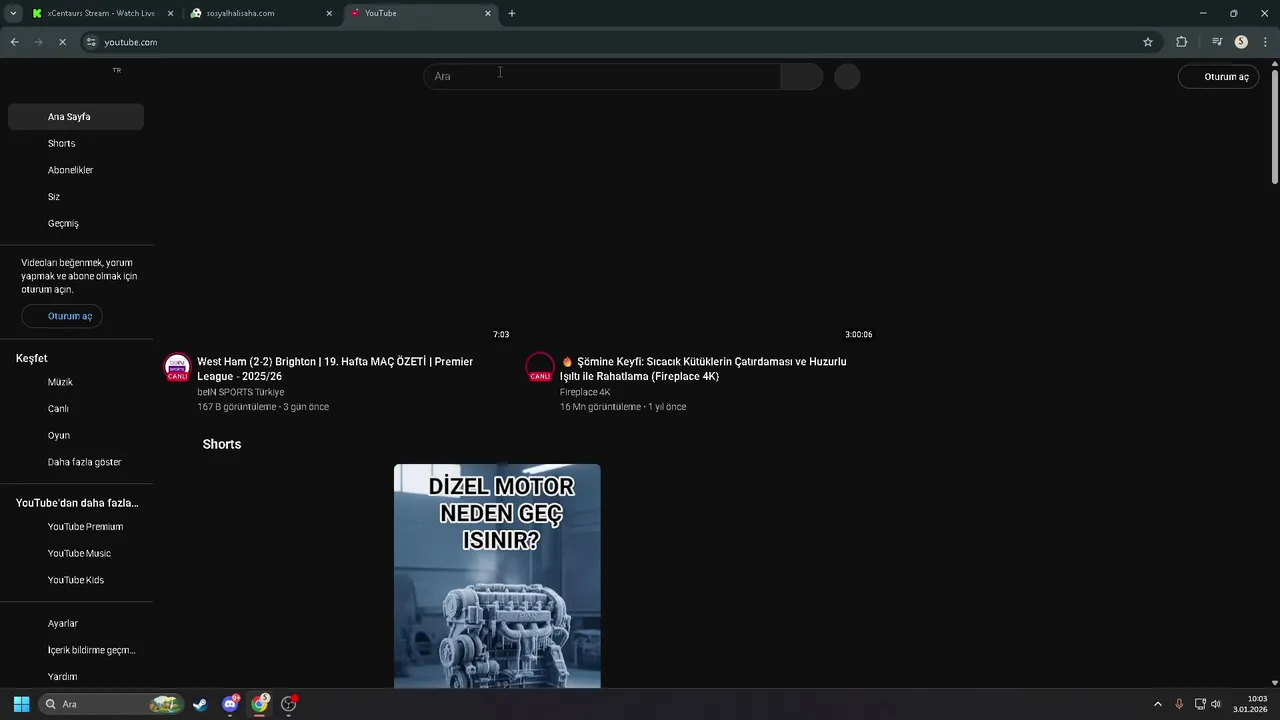Stop loading the YouTube page
The height and width of the screenshot is (720, 1280).
coord(62,42)
